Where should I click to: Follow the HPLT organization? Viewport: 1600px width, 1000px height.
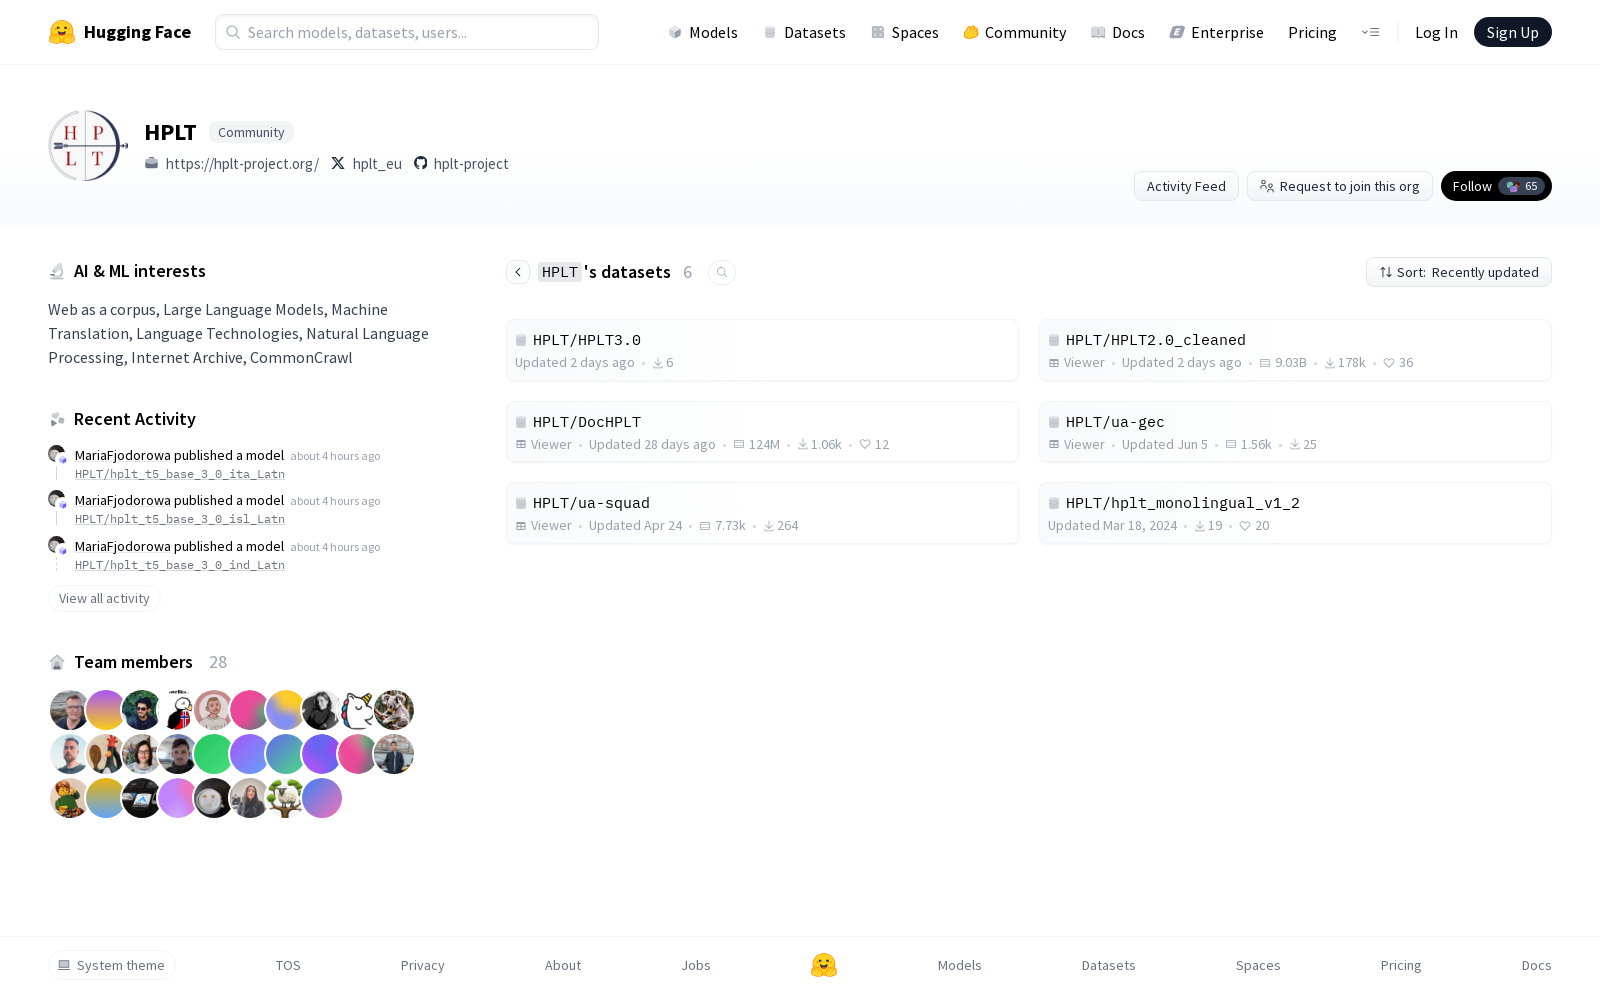pyautogui.click(x=1496, y=186)
